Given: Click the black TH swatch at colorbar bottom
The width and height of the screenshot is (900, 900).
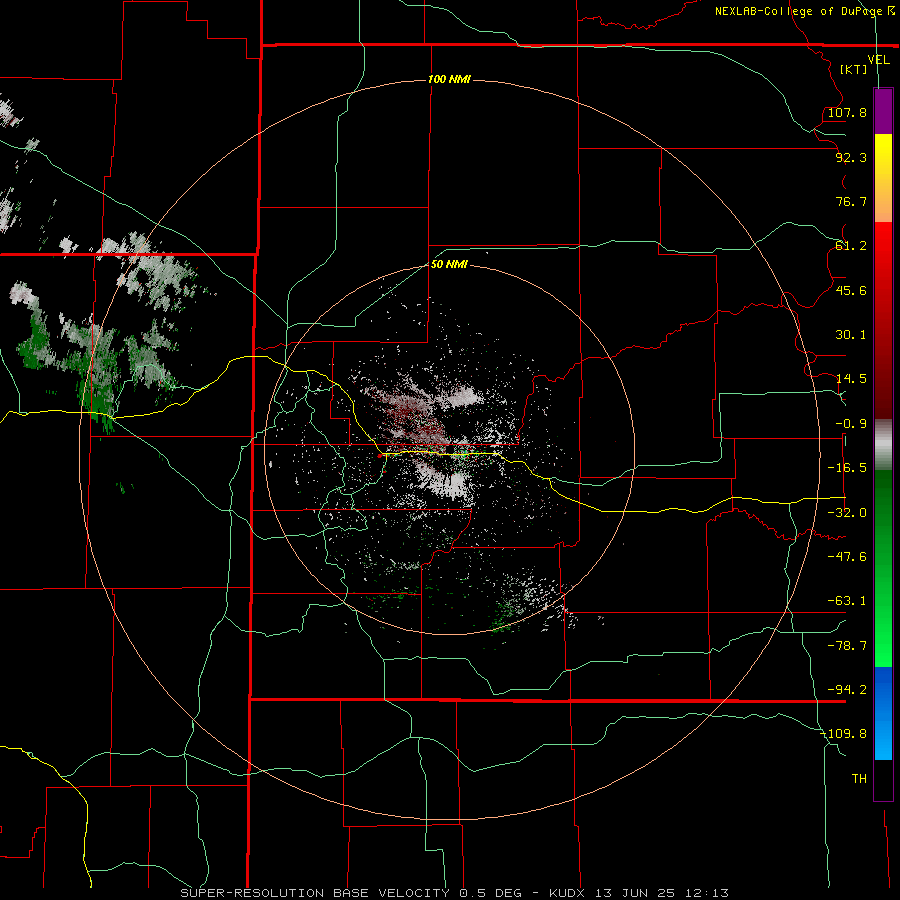Looking at the screenshot, I should 883,779.
